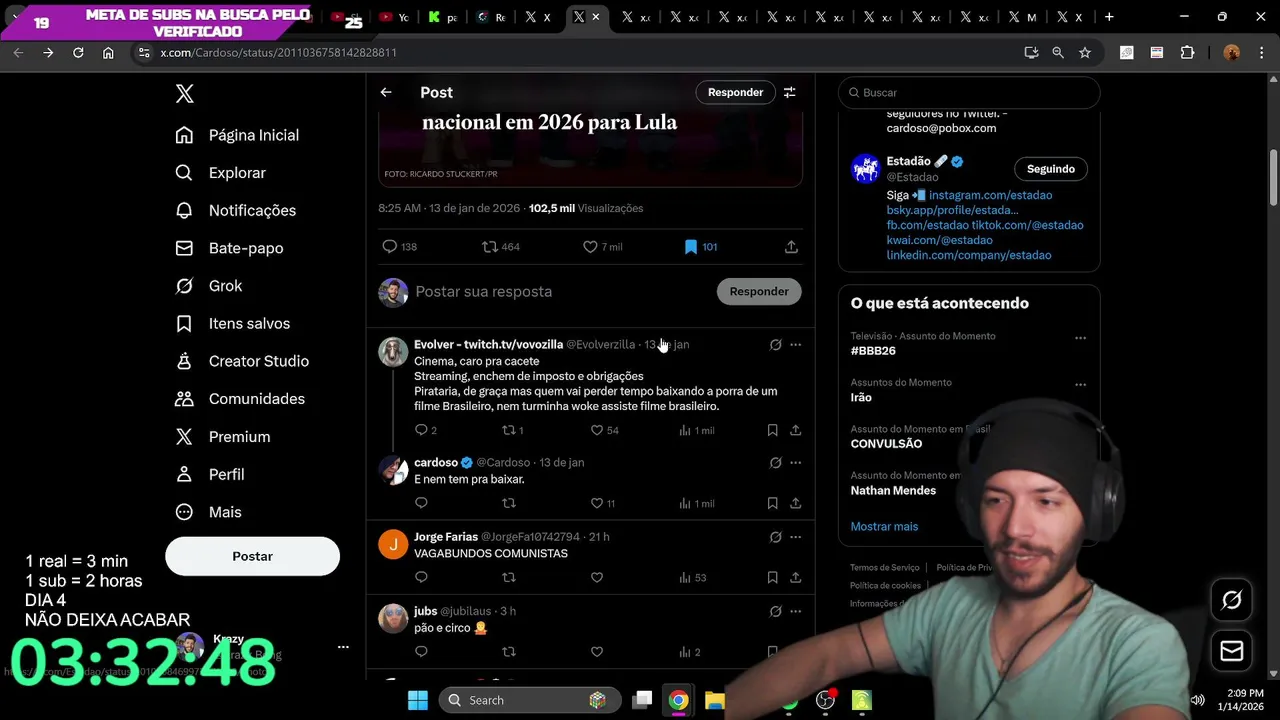Image resolution: width=1280 pixels, height=720 pixels.
Task: Bookmark this page with the star icon
Action: pyautogui.click(x=1085, y=53)
